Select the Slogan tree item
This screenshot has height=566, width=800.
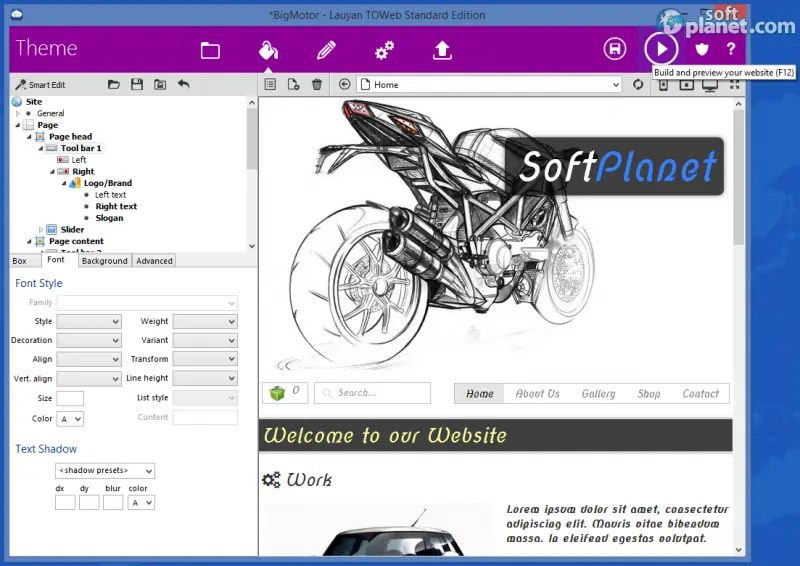coord(109,218)
